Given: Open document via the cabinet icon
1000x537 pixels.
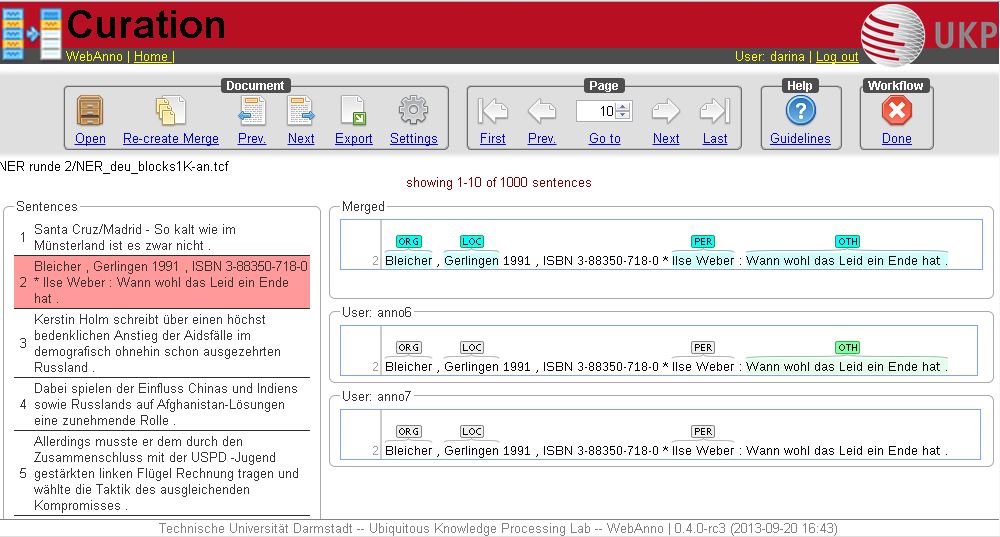Looking at the screenshot, I should [90, 110].
